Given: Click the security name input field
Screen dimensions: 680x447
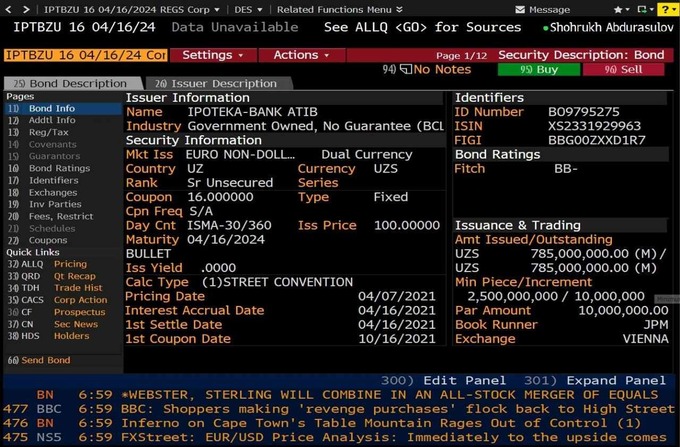Looking at the screenshot, I should (84, 55).
